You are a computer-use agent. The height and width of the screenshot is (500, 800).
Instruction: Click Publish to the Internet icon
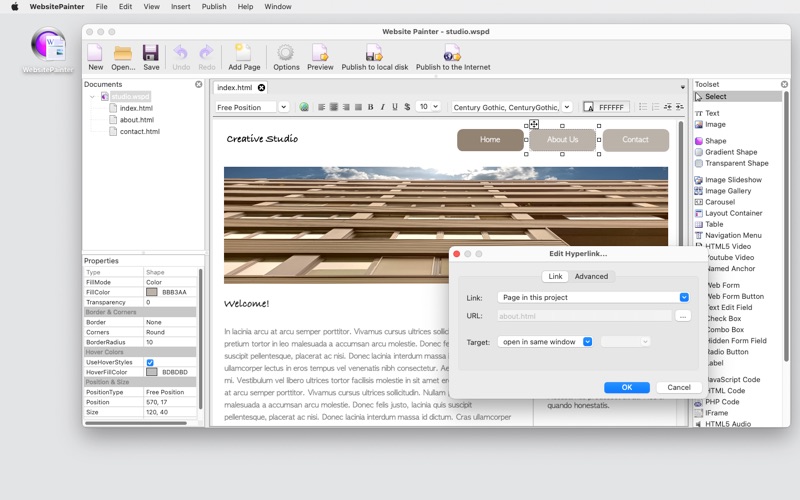(x=452, y=53)
